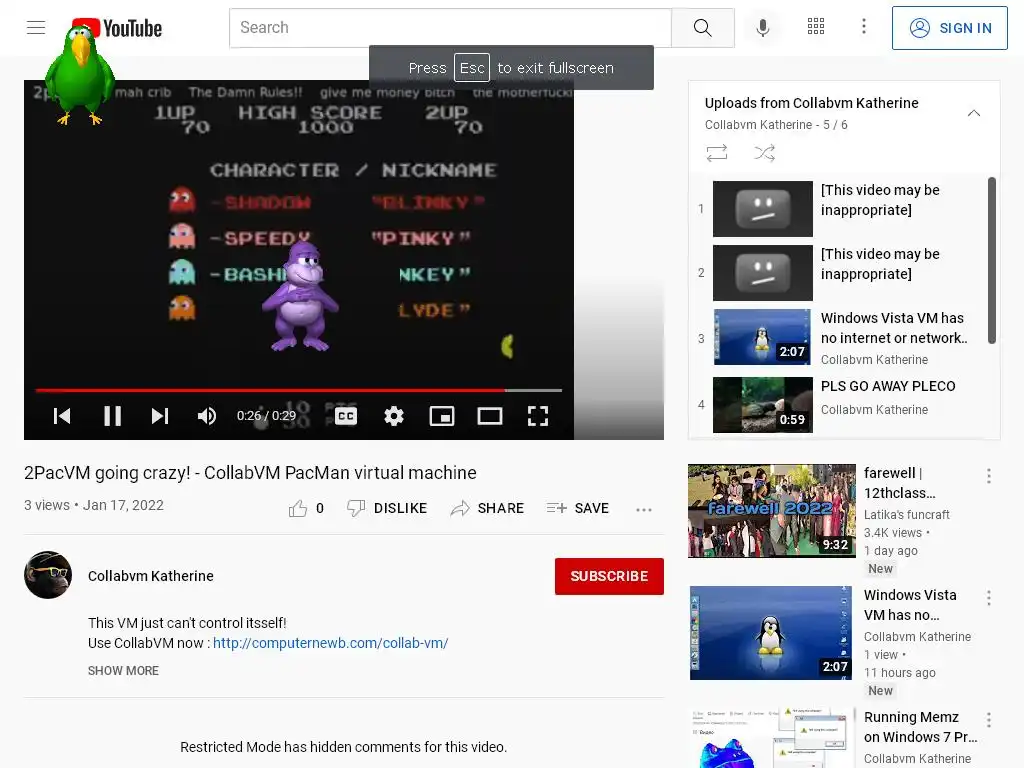Open options menu for Windows Vista recommendation
The image size is (1024, 768).
[x=989, y=598]
